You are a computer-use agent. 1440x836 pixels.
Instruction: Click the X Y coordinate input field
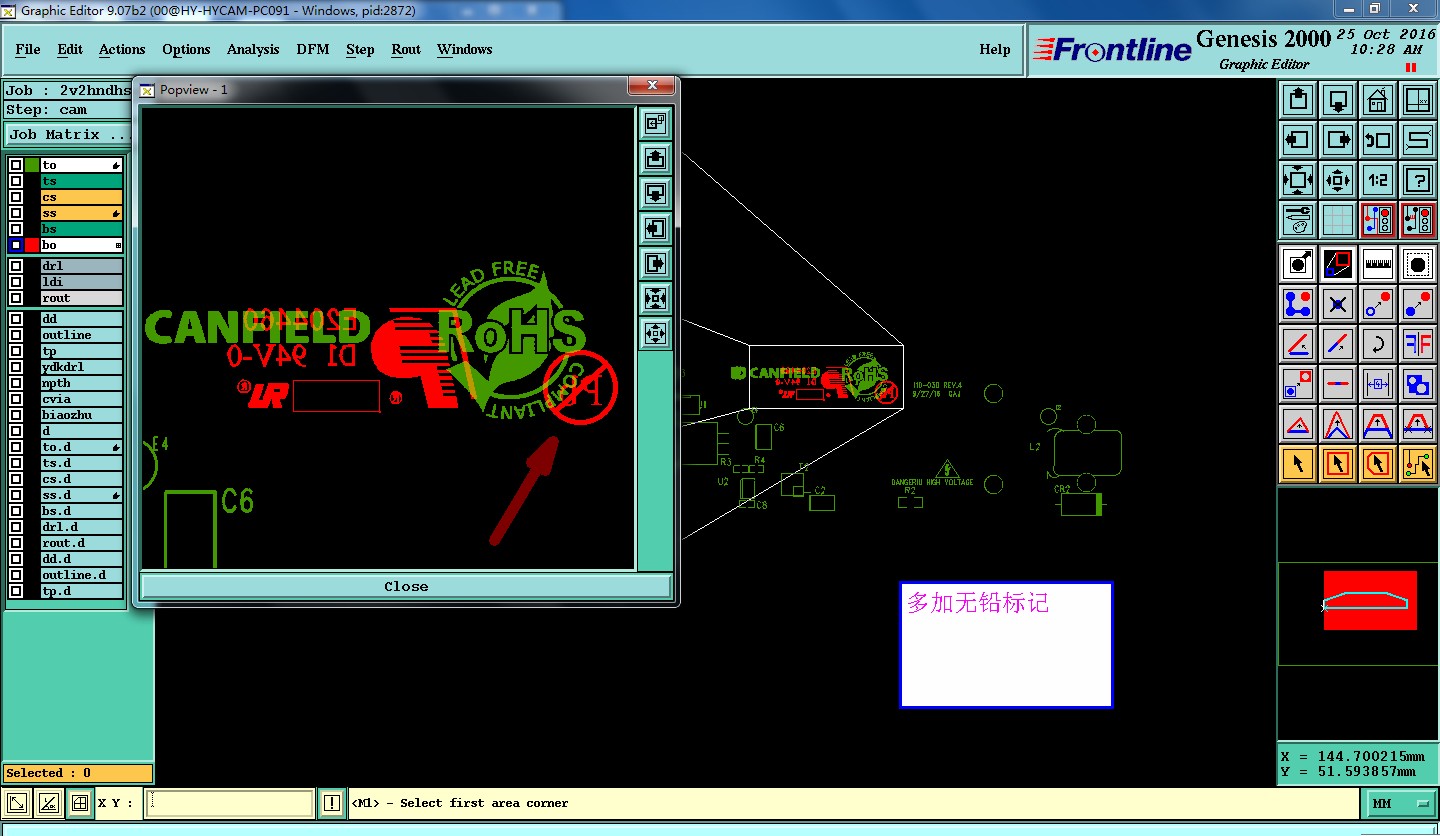[x=230, y=803]
